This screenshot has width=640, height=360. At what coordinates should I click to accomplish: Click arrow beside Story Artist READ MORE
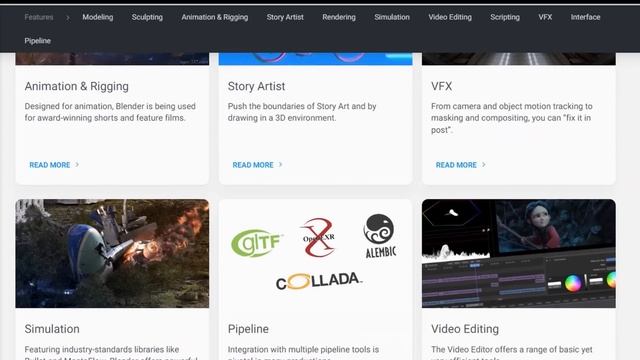[x=280, y=164]
